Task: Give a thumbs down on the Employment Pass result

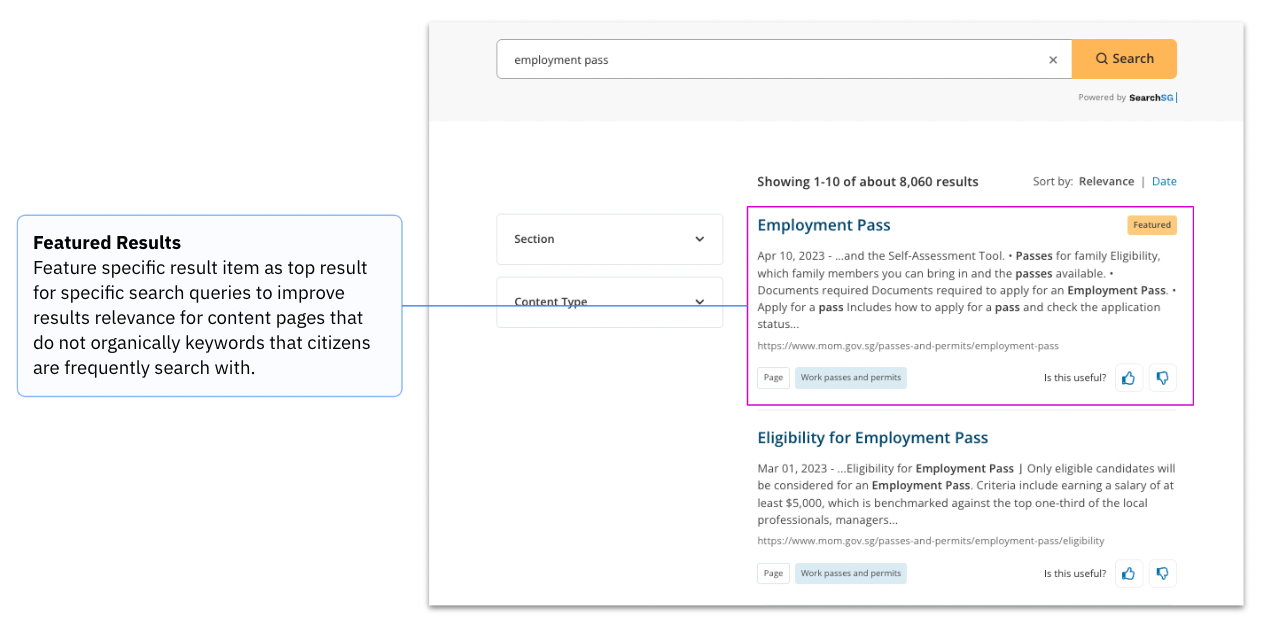Action: click(1162, 377)
